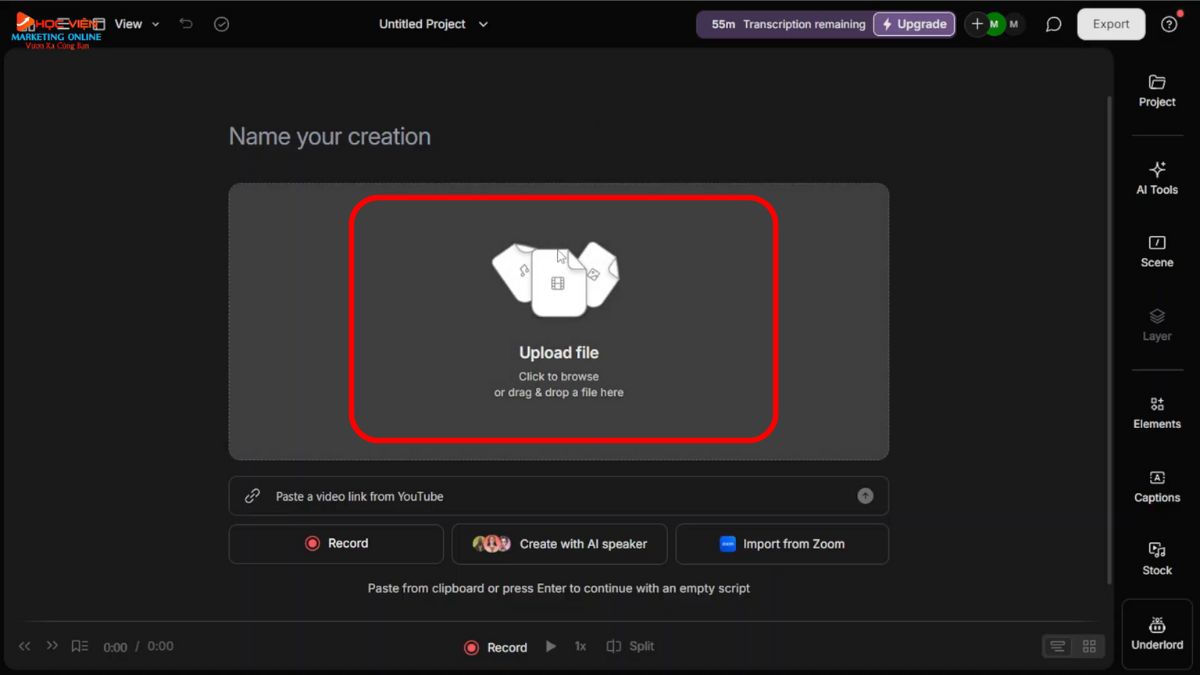Click the Name your creation title field
The image size is (1200, 675).
coord(330,136)
